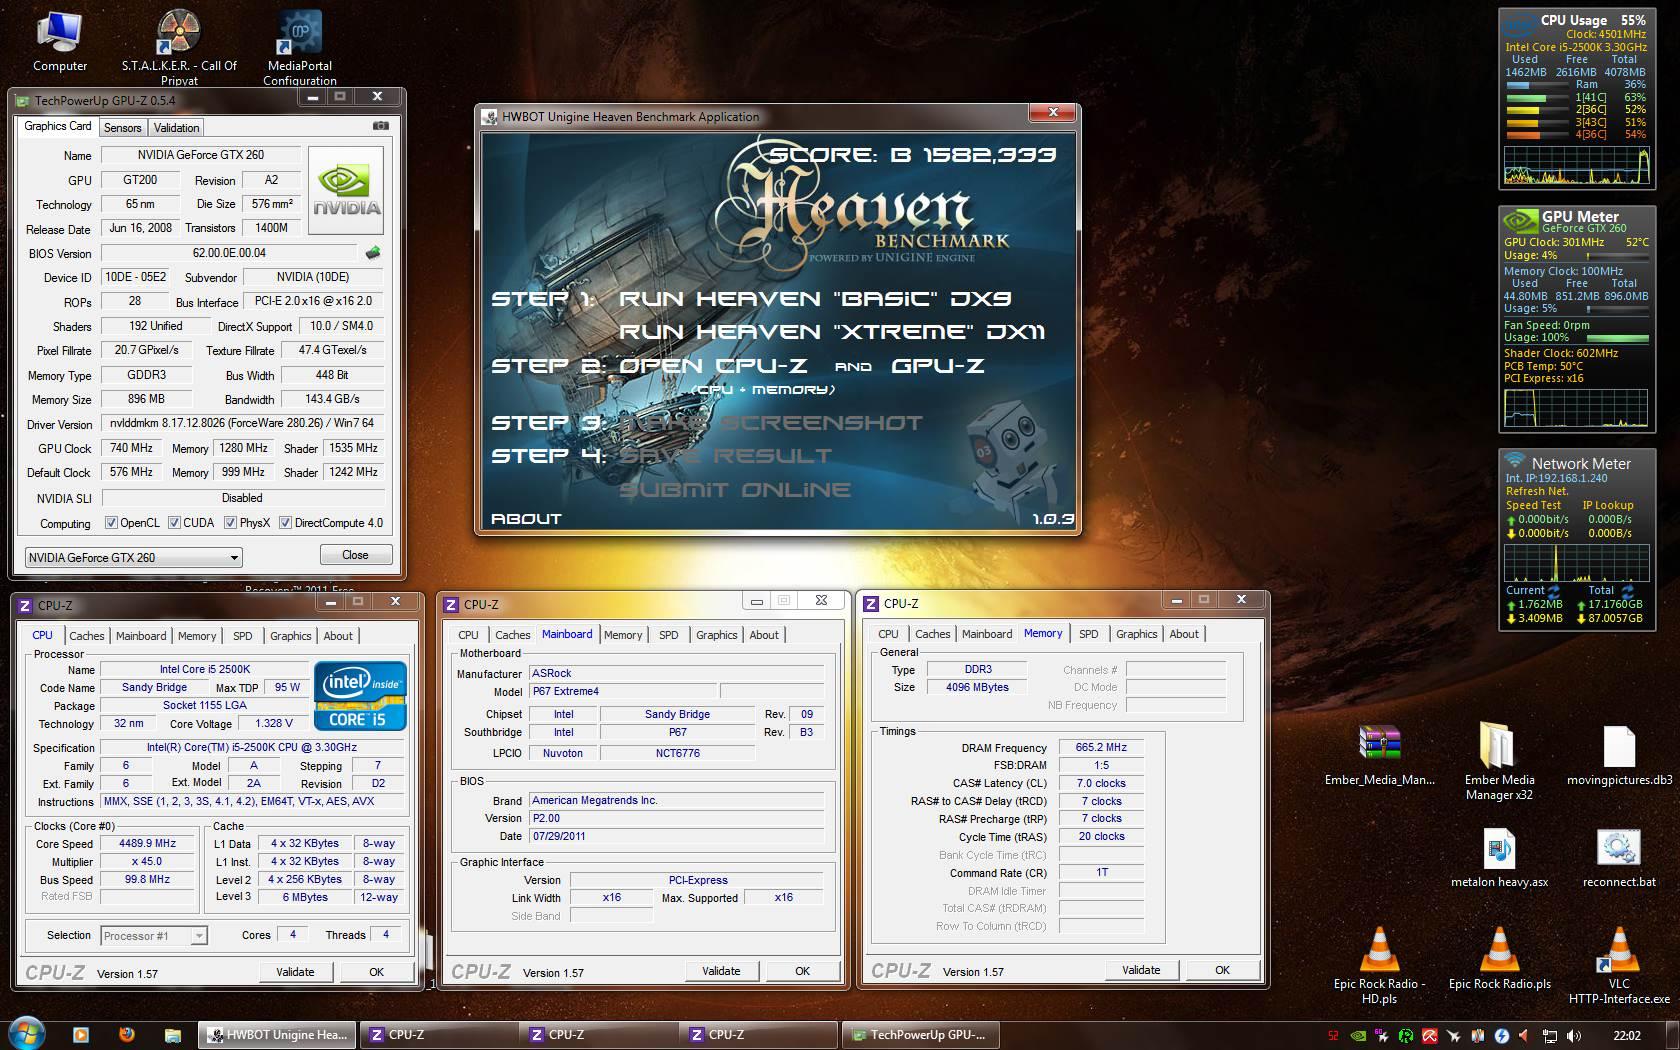Click the BIOS save chip icon in GPU-Z

(373, 253)
